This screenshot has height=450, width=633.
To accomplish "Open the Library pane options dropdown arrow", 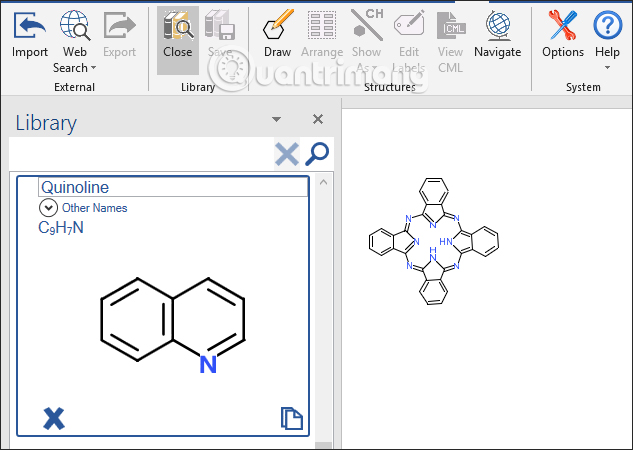I will pyautogui.click(x=277, y=119).
